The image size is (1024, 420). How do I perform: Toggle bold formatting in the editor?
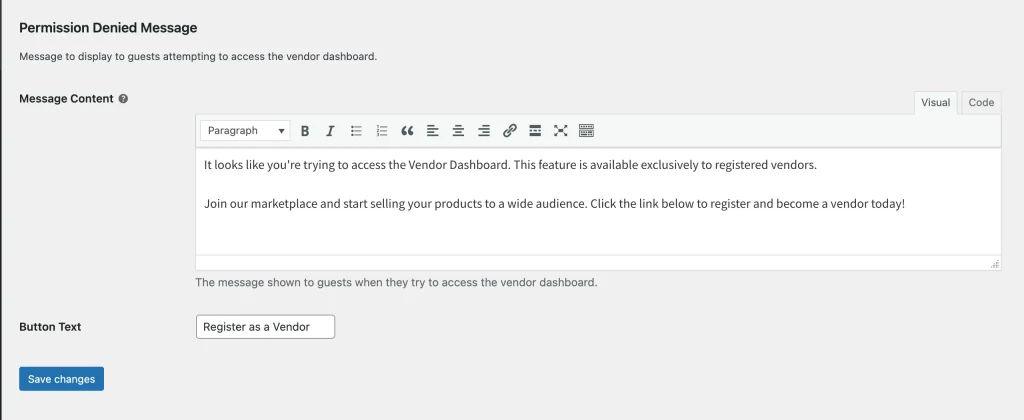pos(304,131)
